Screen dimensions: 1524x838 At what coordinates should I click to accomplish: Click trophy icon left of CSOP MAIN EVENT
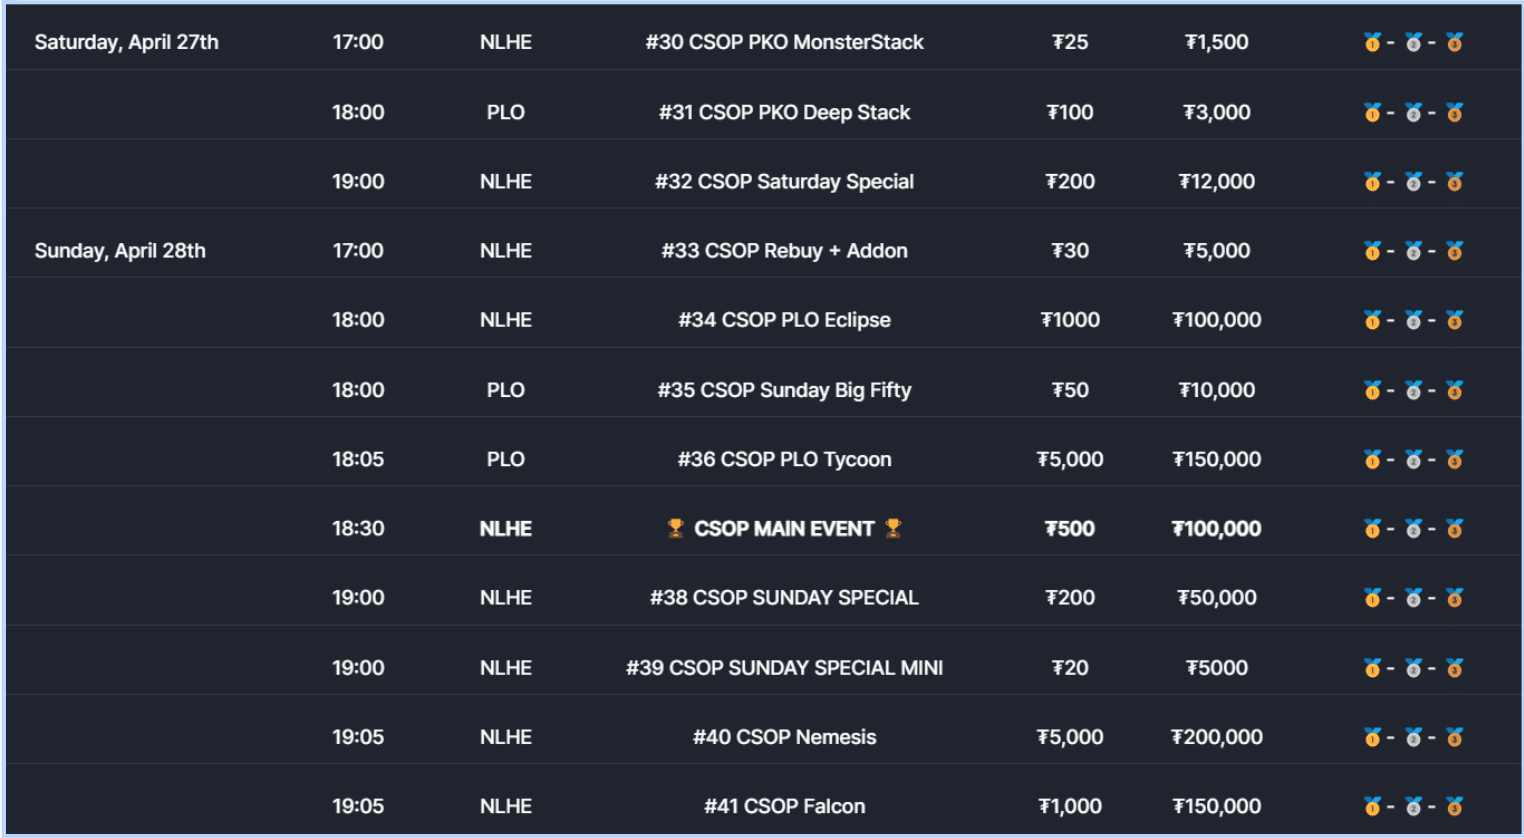676,528
